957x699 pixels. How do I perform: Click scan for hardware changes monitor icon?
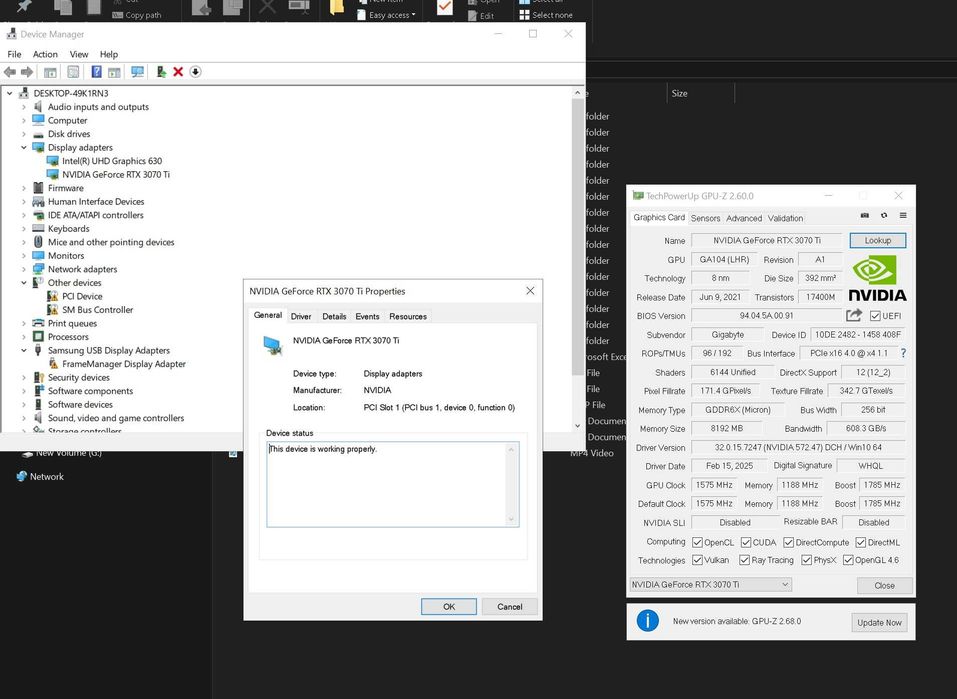coord(137,72)
